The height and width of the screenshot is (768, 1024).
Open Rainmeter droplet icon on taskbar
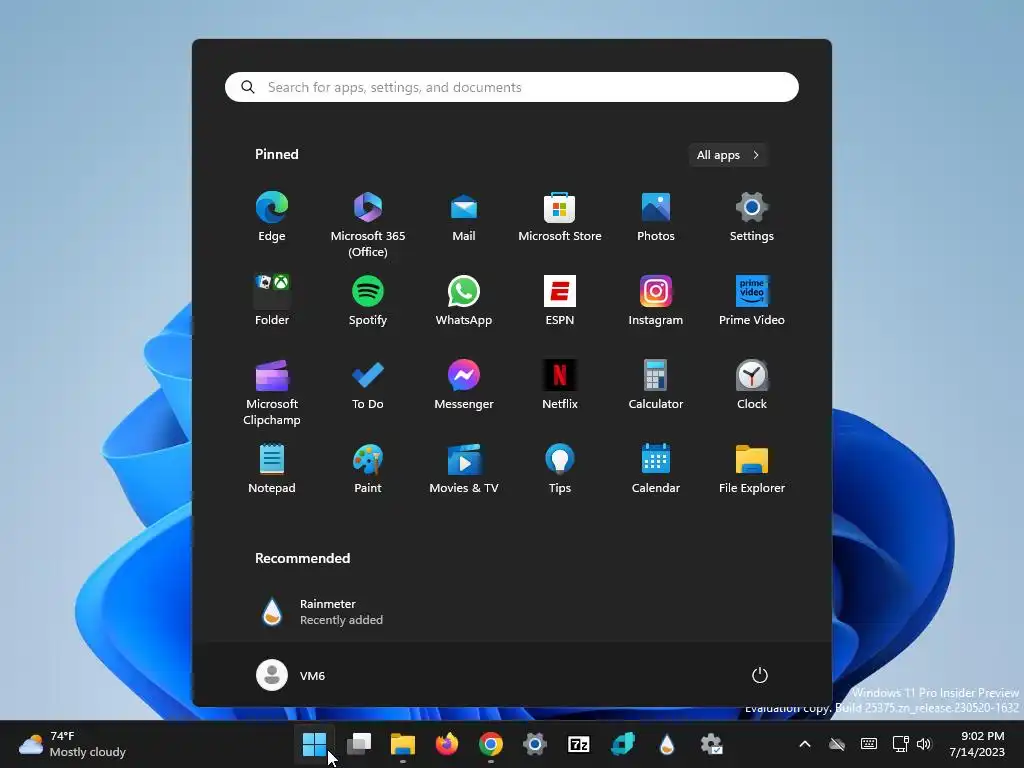pyautogui.click(x=667, y=744)
